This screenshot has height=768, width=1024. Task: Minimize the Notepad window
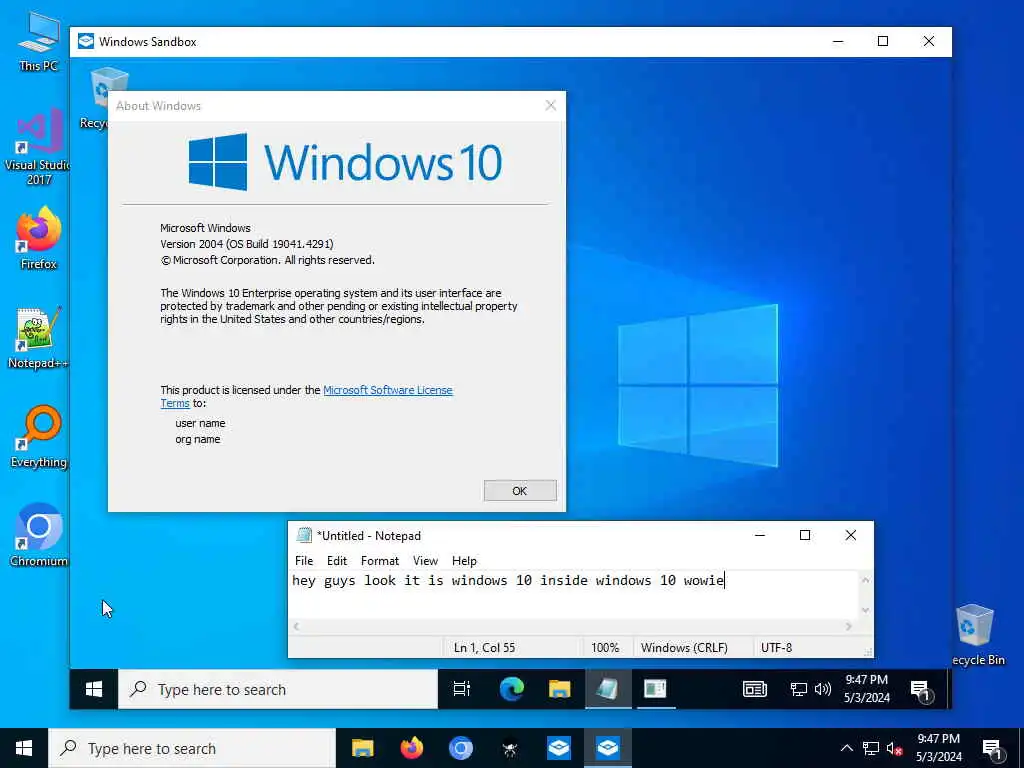760,536
